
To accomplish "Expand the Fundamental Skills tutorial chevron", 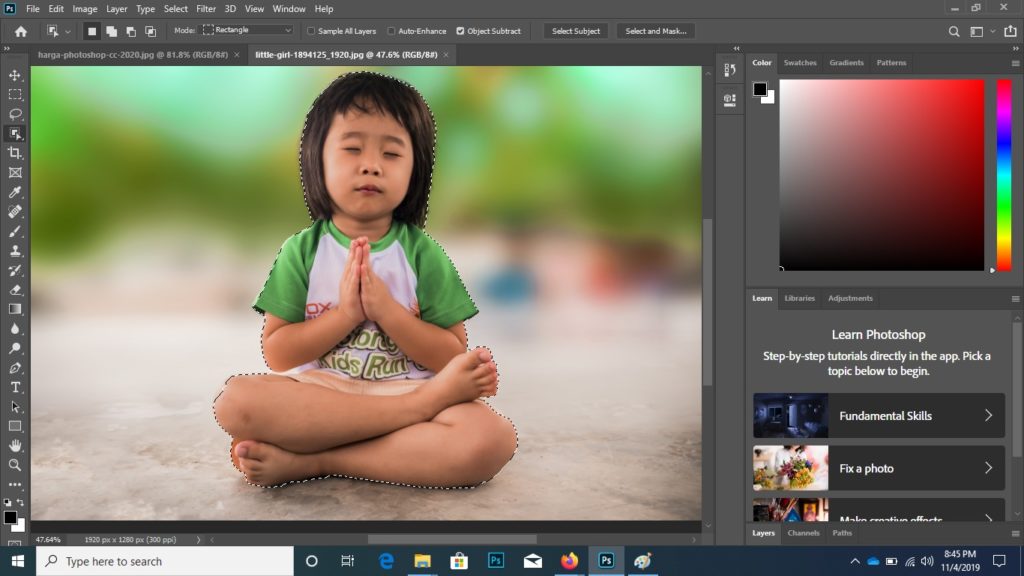I will pyautogui.click(x=989, y=415).
